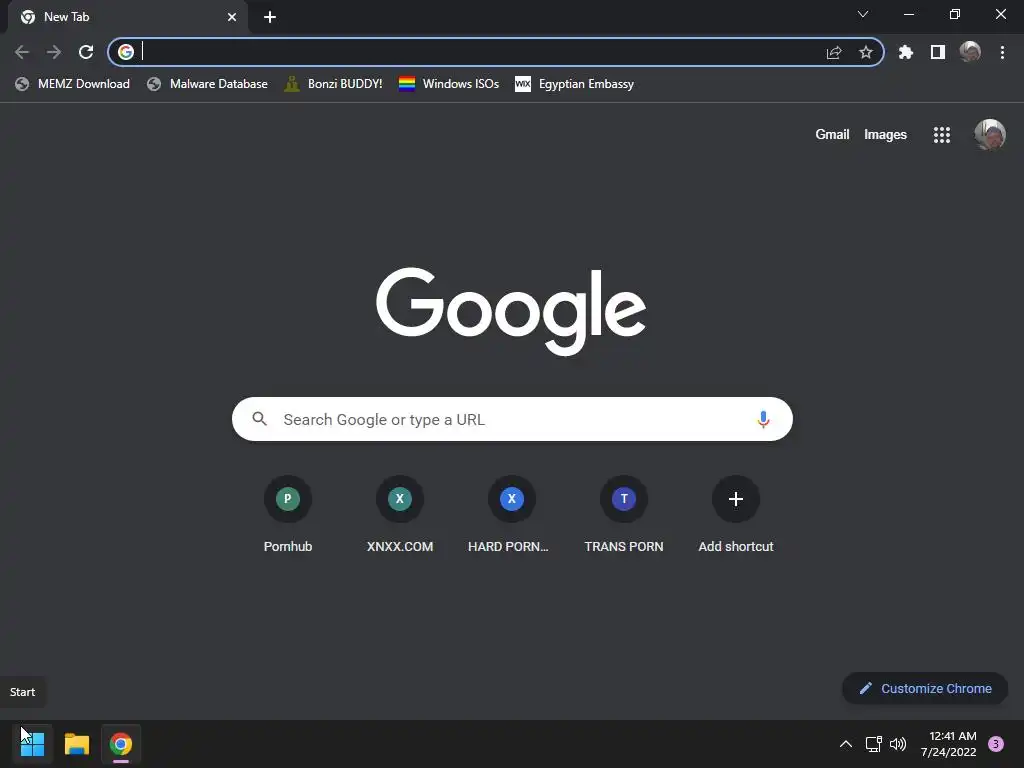The image size is (1024, 768).
Task: Click Customize Chrome button
Action: point(925,688)
